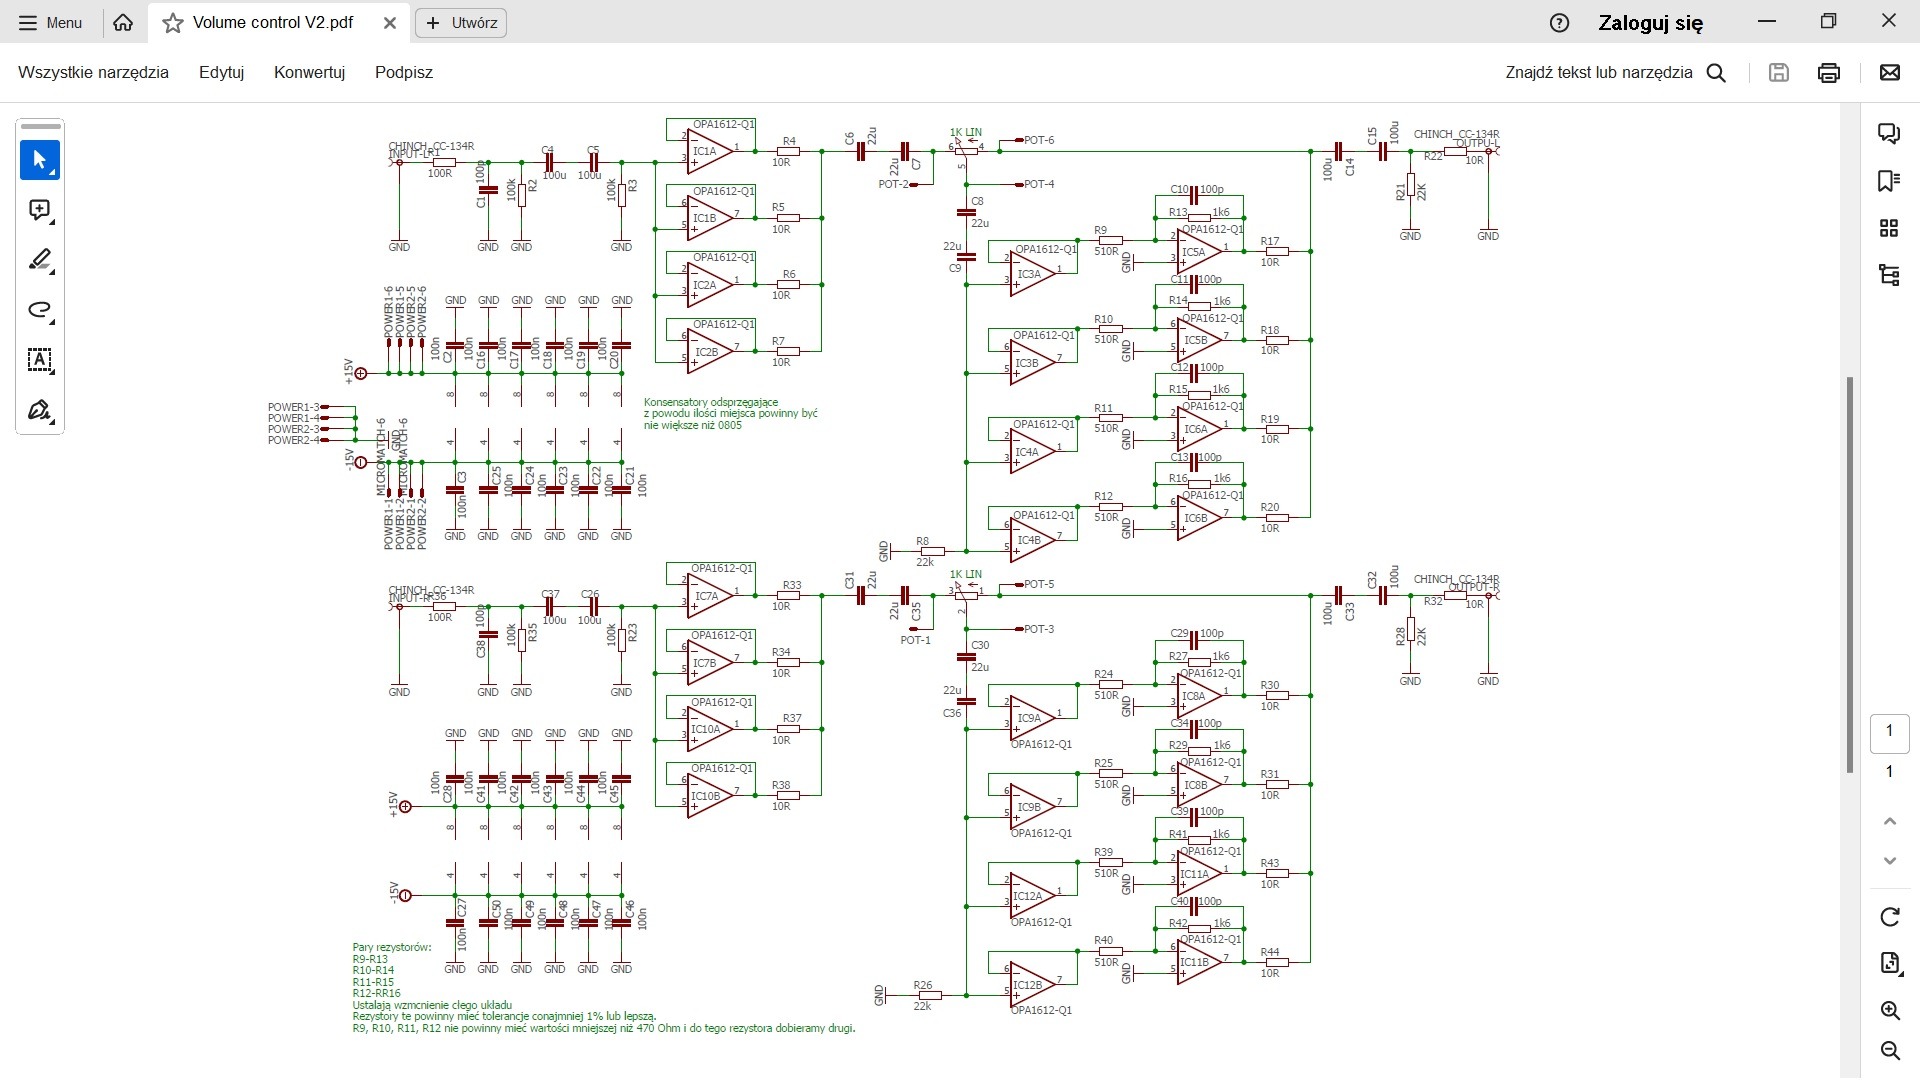
Task: Click the IC5A op-amp label
Action: pos(1193,252)
